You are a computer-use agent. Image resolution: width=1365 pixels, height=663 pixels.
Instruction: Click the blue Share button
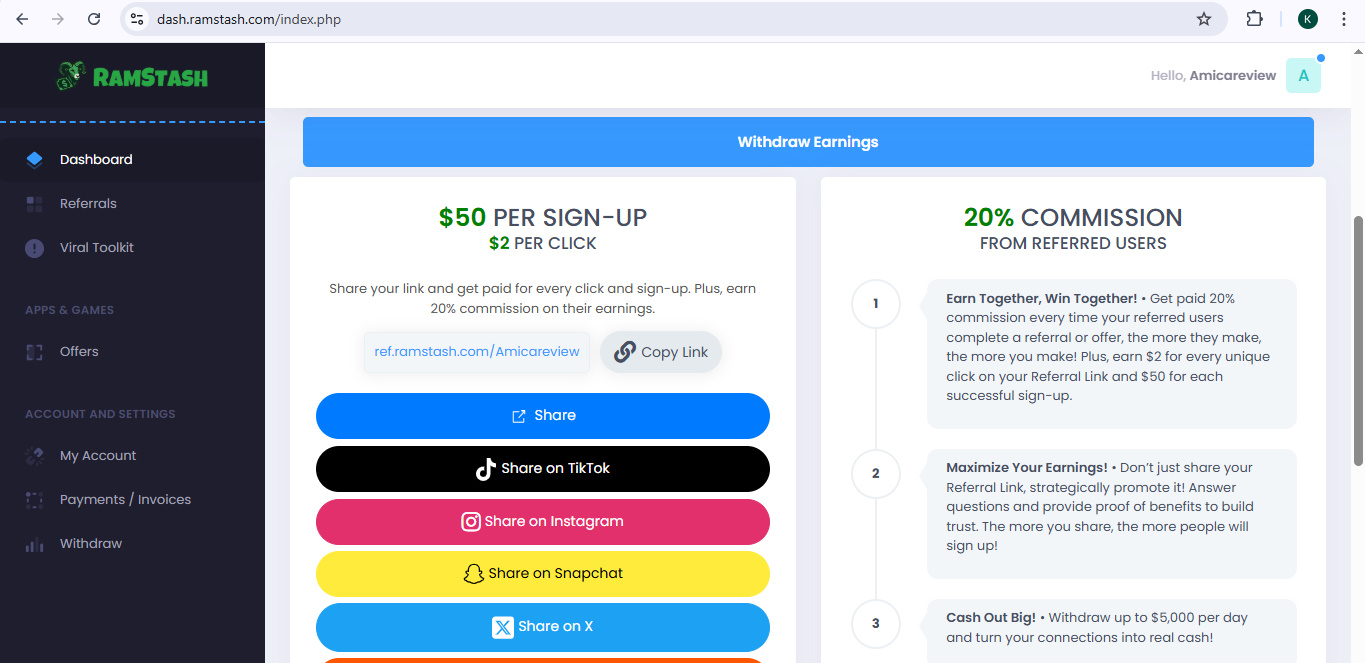point(543,416)
